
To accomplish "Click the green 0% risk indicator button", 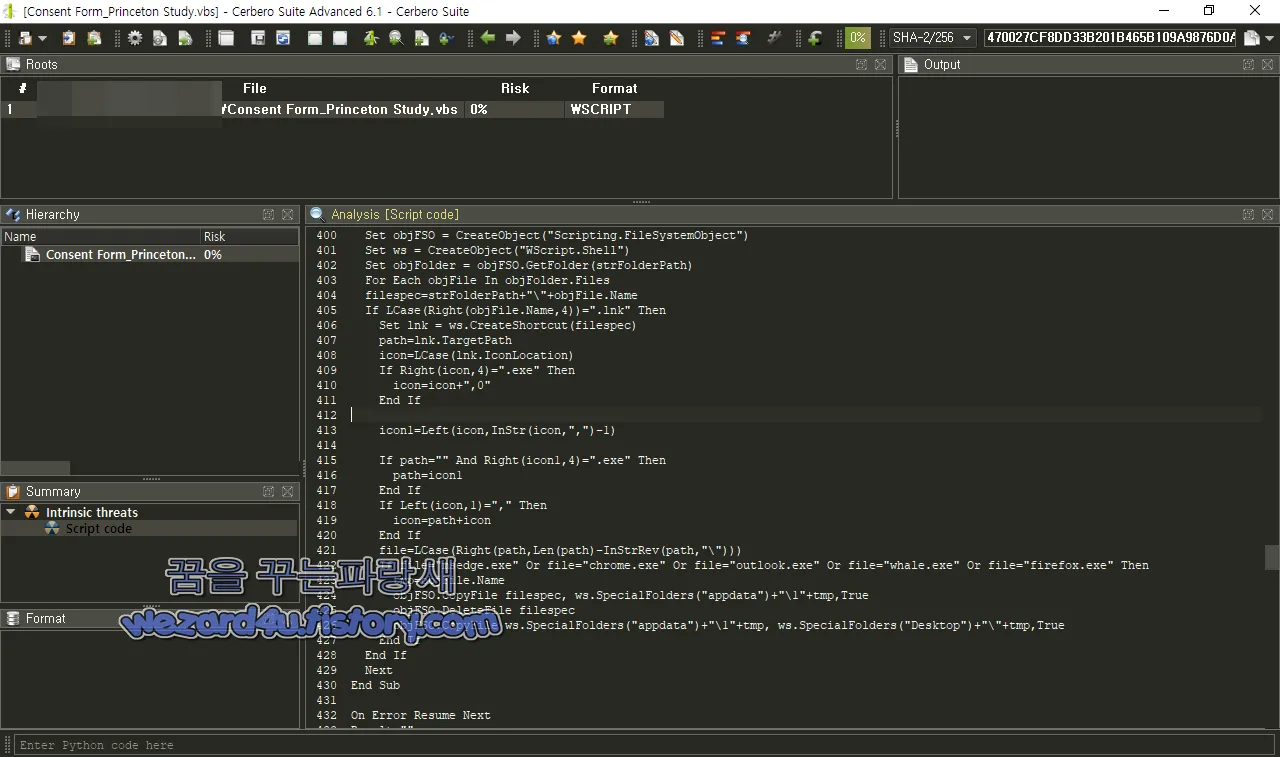I will [857, 38].
